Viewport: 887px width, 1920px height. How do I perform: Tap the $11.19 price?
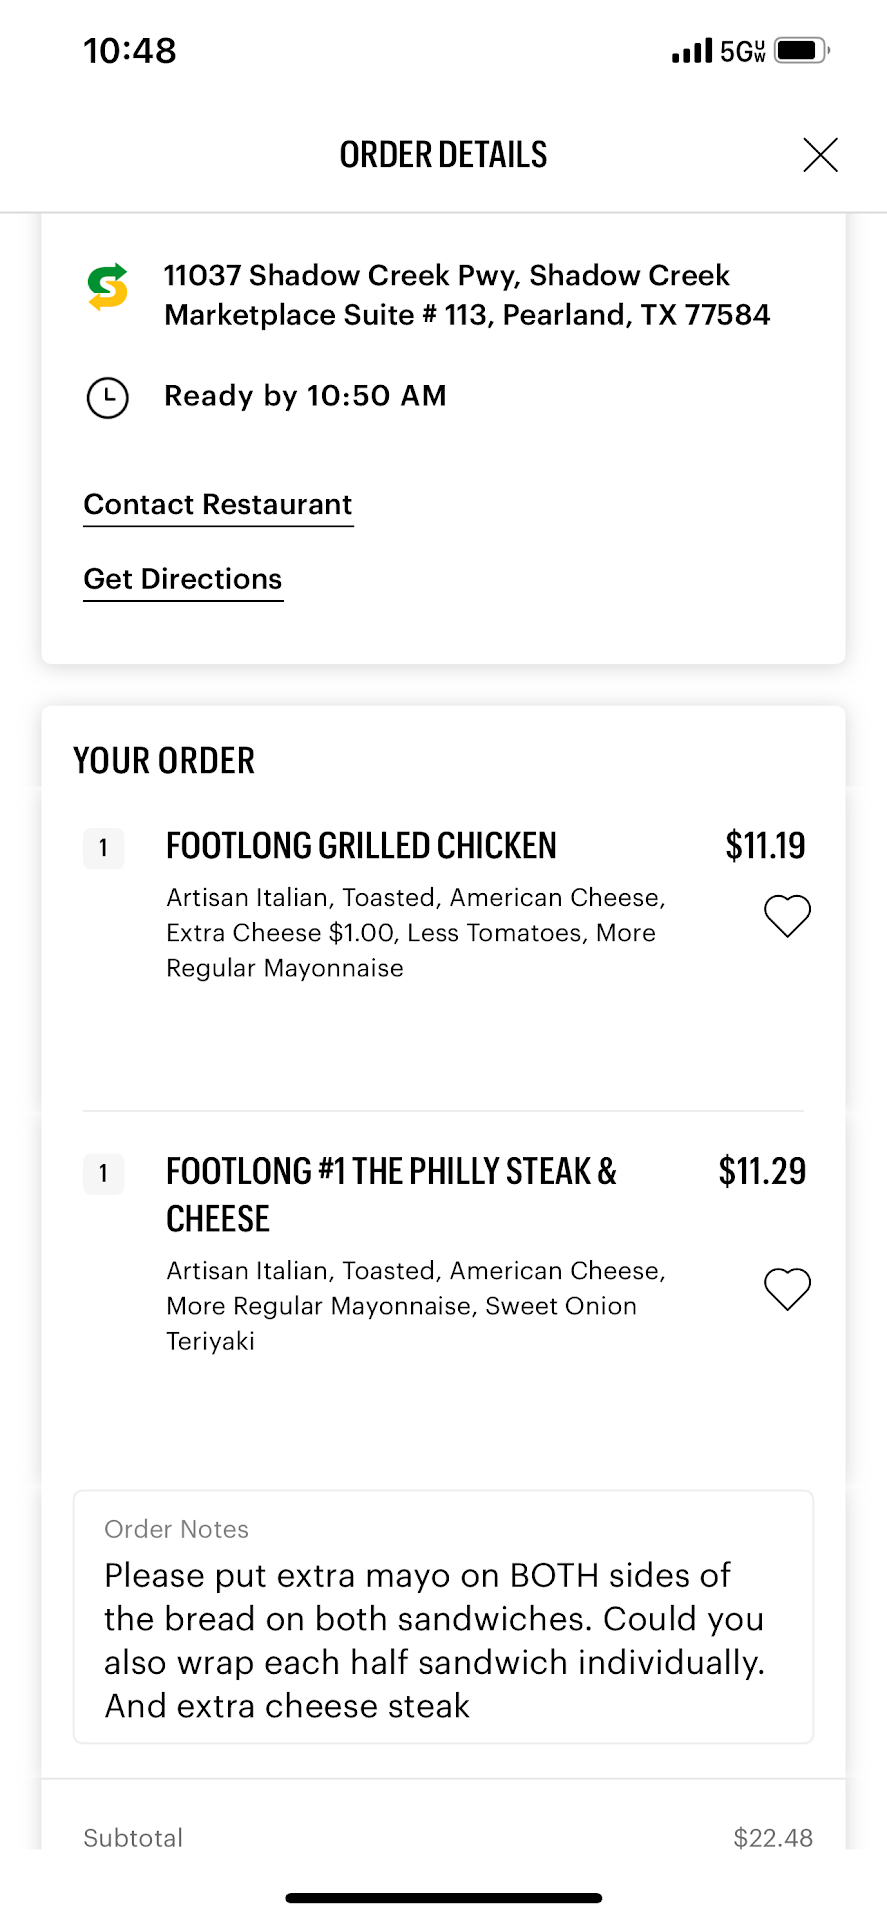click(765, 846)
